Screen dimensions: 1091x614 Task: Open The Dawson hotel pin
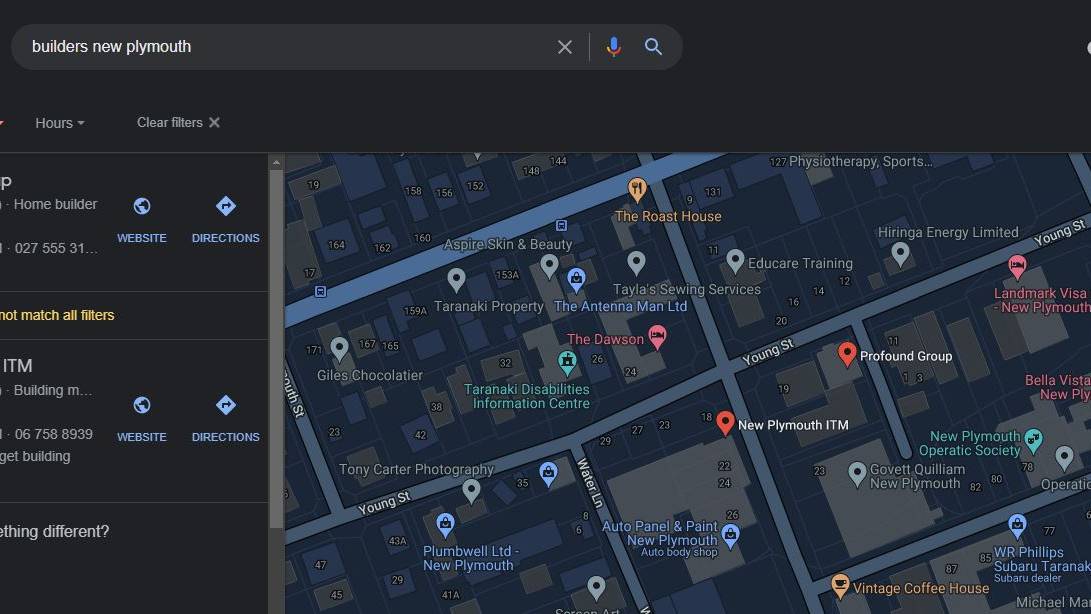(x=657, y=337)
